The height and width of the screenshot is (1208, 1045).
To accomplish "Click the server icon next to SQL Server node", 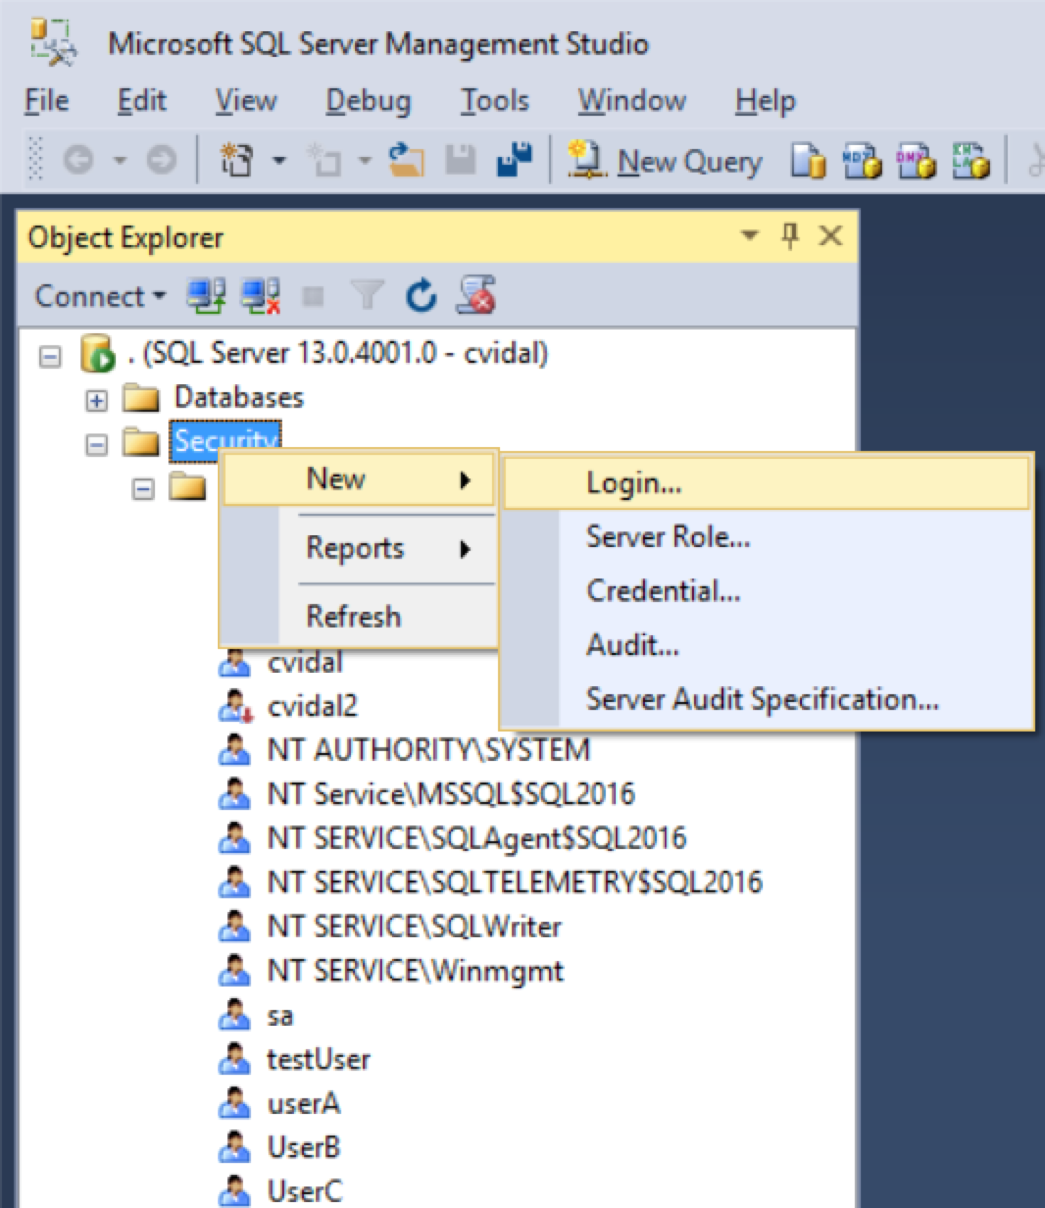I will click(x=98, y=354).
